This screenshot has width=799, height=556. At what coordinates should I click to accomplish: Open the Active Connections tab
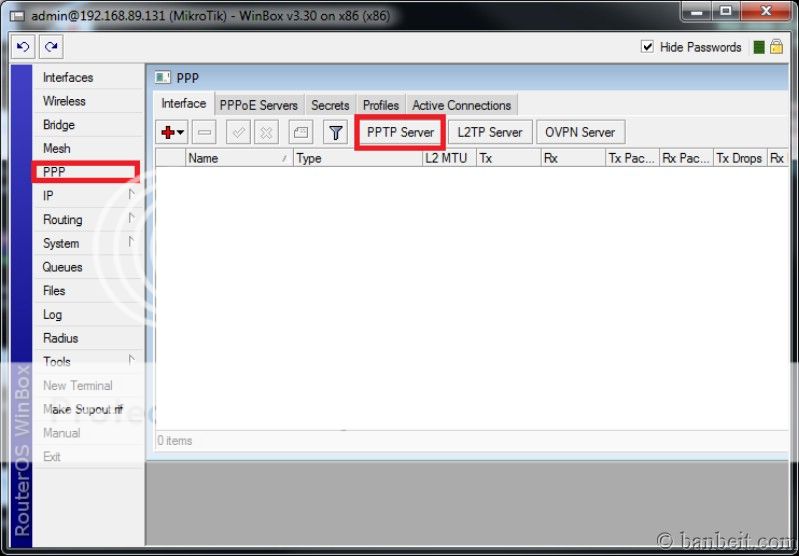[x=461, y=105]
